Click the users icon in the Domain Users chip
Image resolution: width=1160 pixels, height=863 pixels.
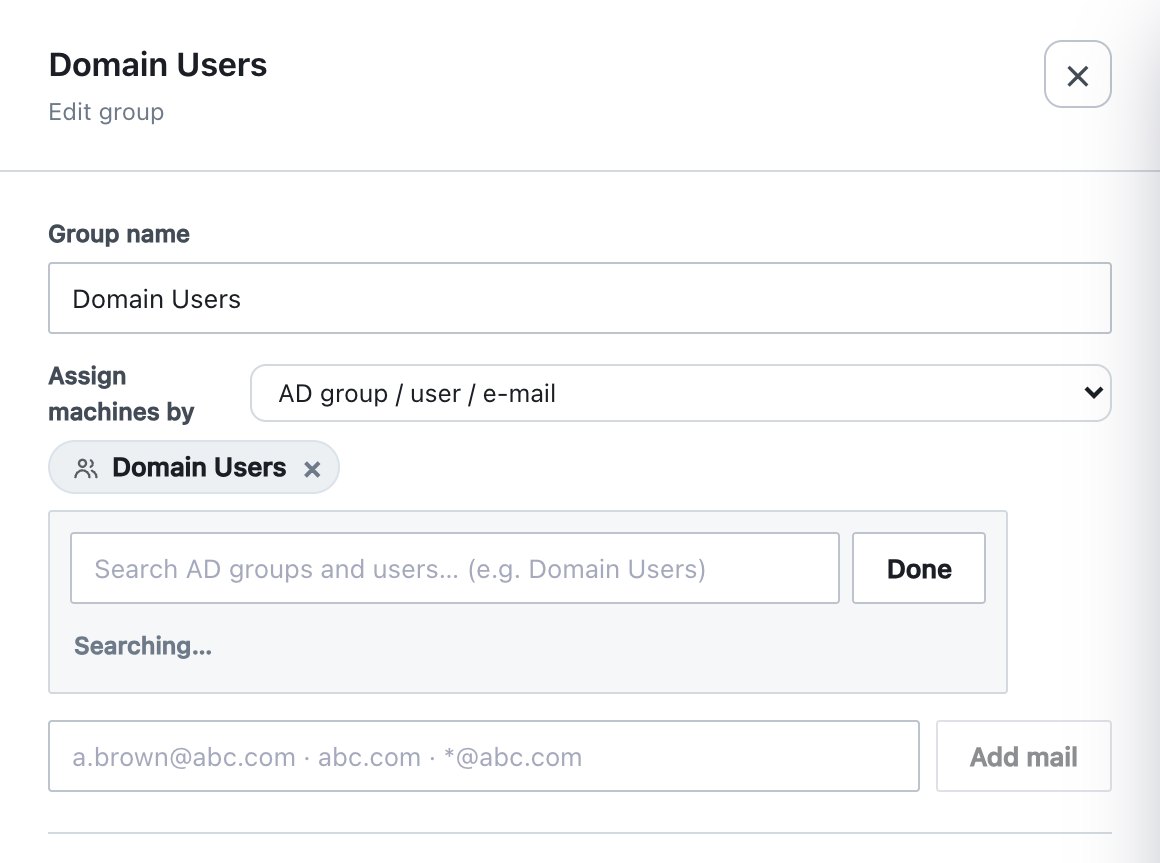[x=86, y=468]
